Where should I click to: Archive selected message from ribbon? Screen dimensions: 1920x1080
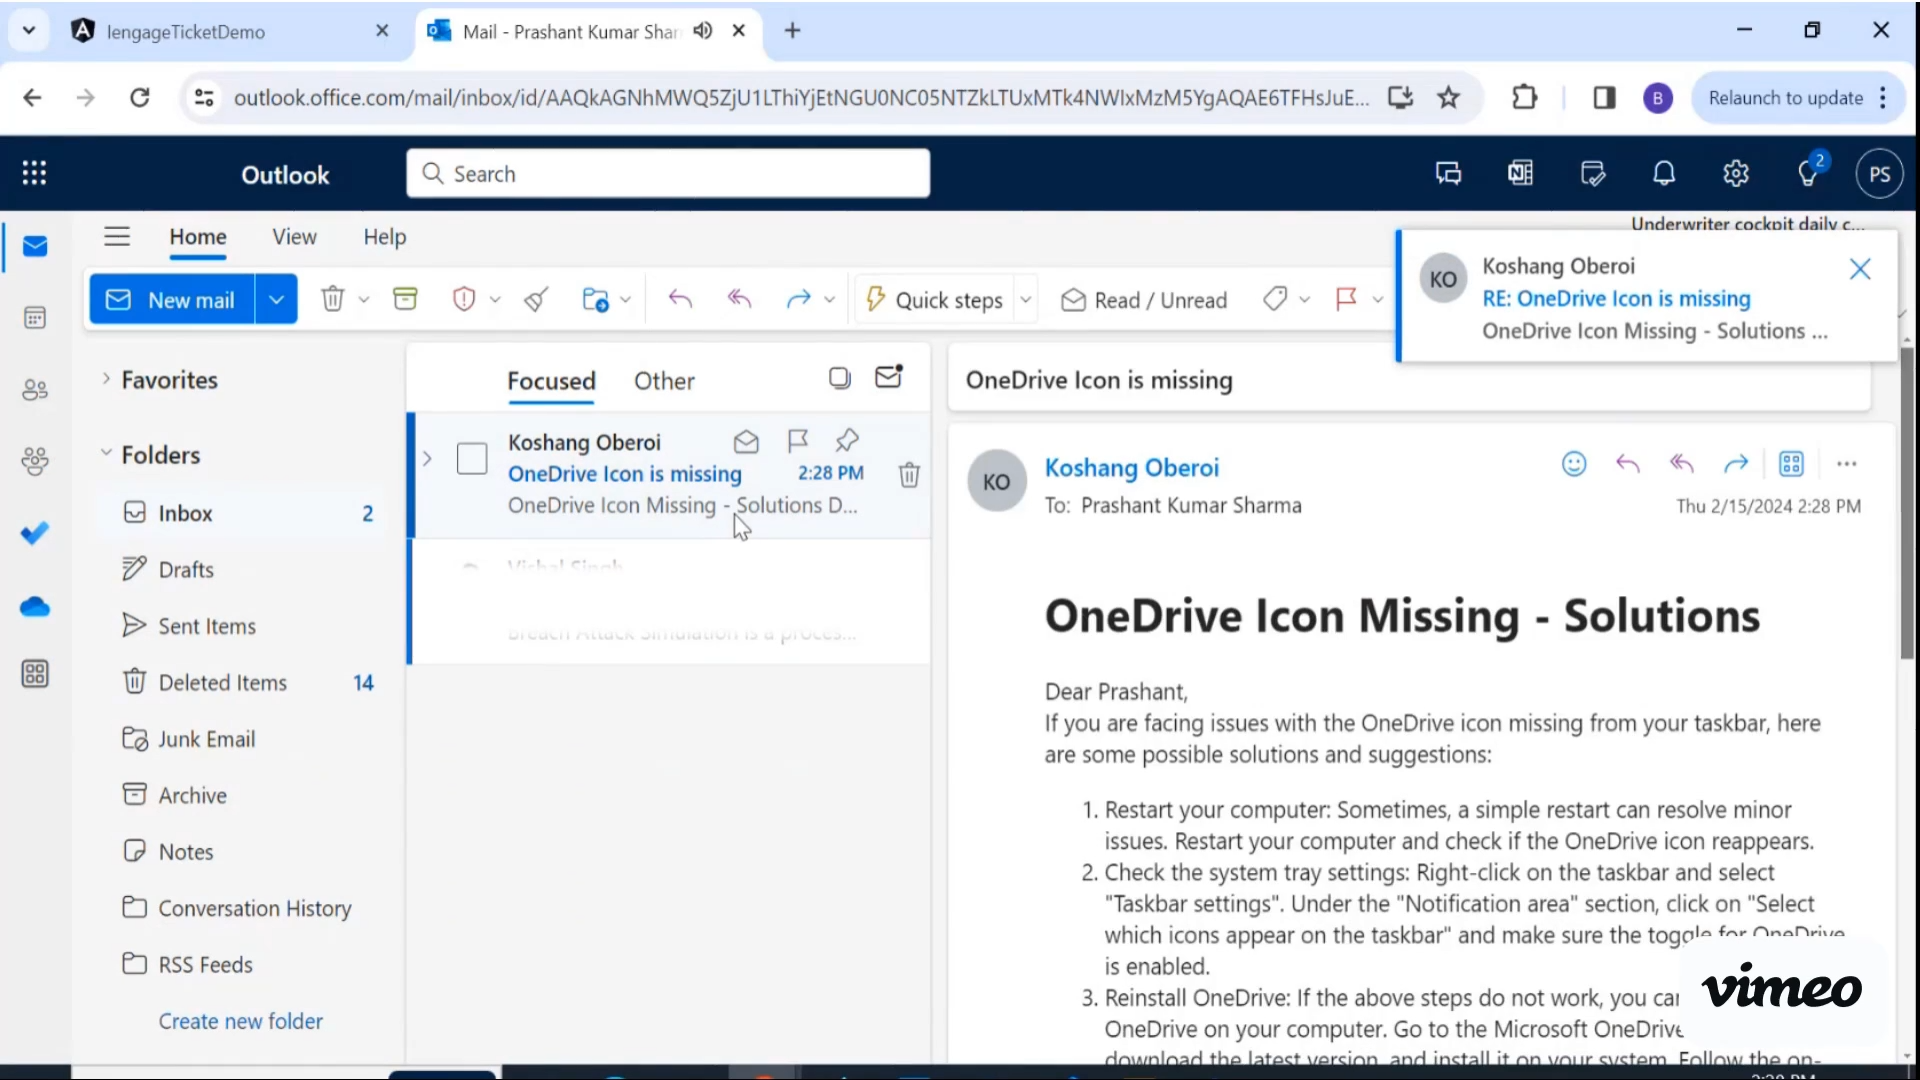[x=405, y=299]
